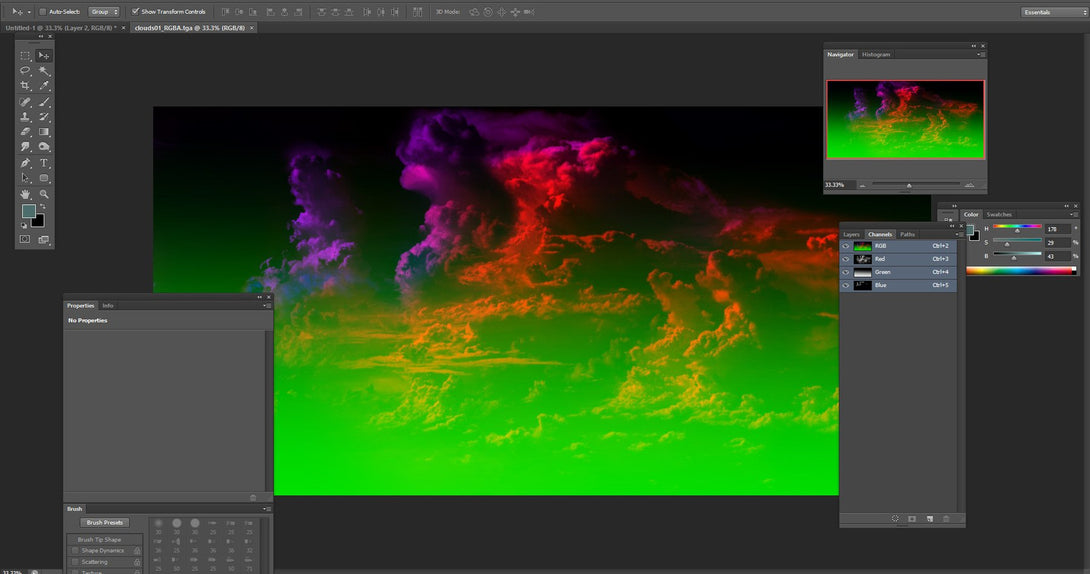
Task: Click the Navigator image preview thumbnail
Action: click(906, 120)
